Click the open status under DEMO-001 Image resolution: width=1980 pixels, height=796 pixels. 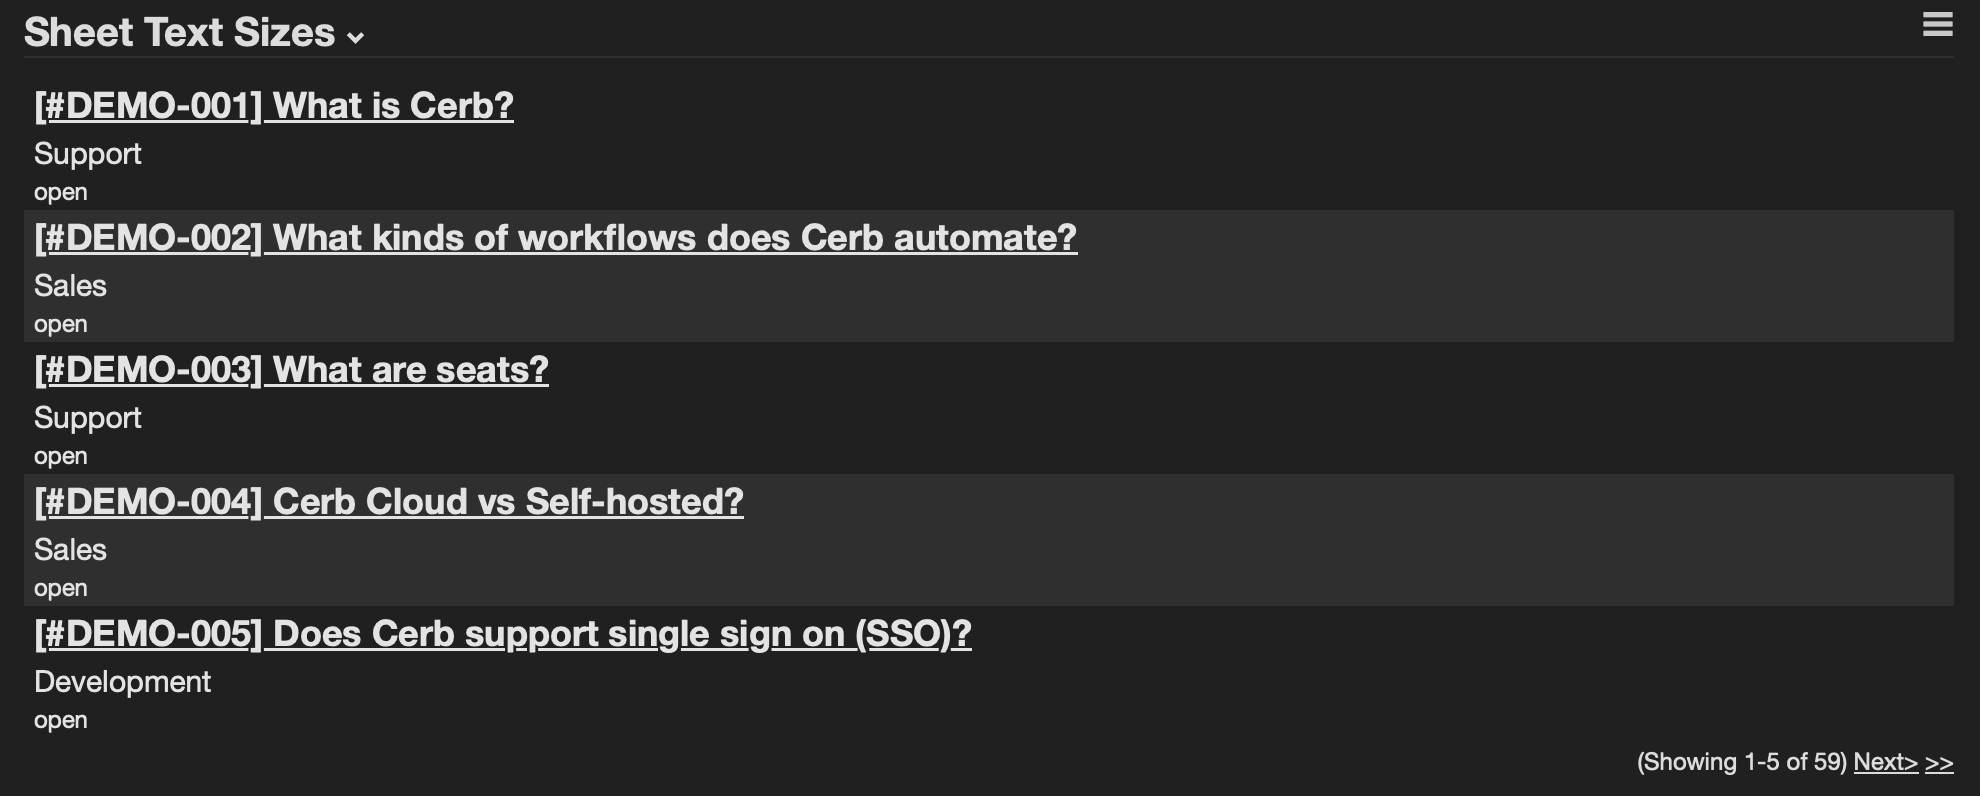(x=61, y=193)
